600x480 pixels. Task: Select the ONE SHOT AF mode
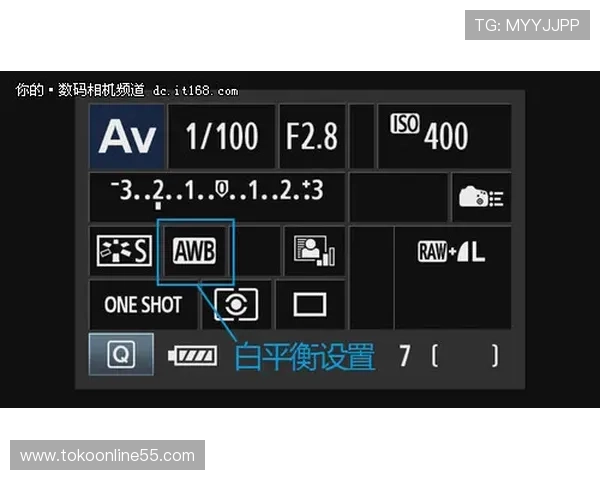[143, 305]
